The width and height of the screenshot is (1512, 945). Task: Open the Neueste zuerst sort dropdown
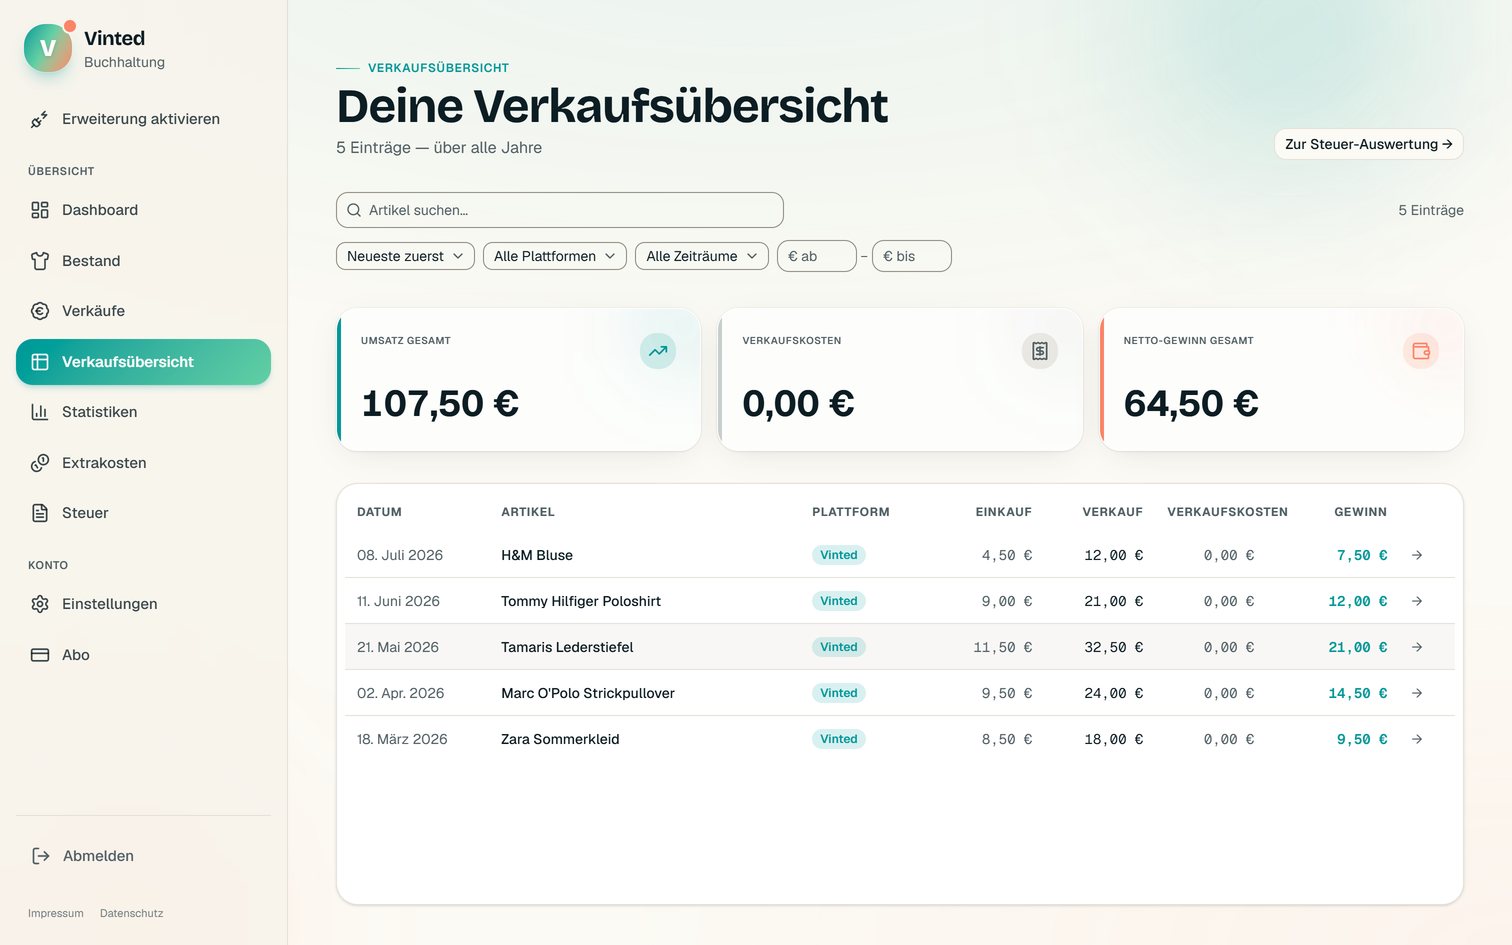click(405, 256)
